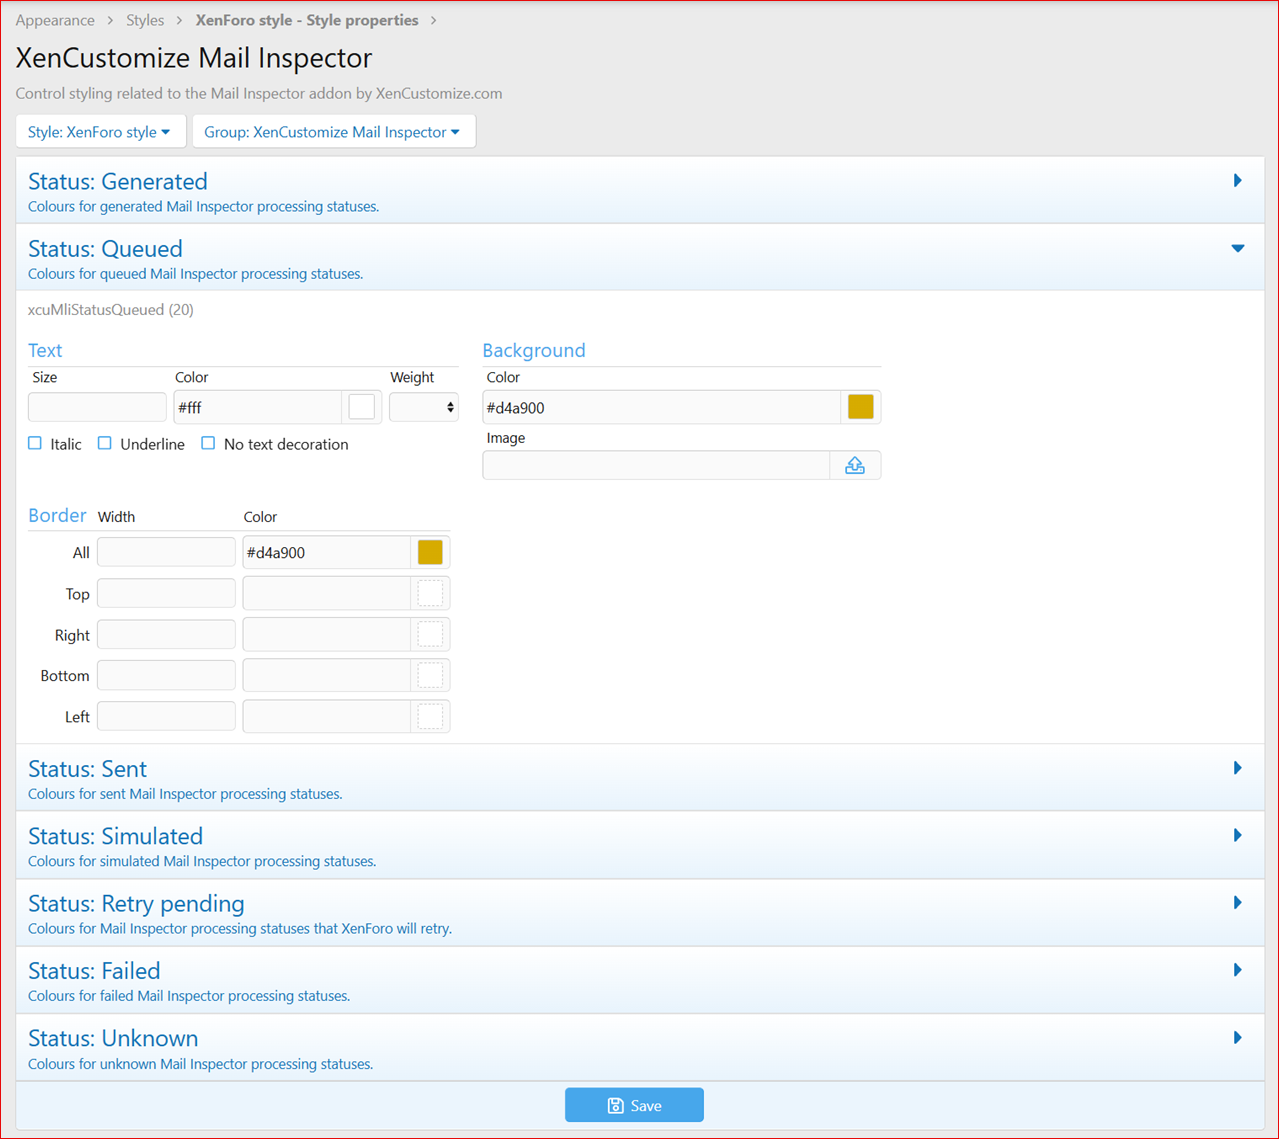Click 'Colours for queued Mail Inspector' description
Image resolution: width=1279 pixels, height=1139 pixels.
click(x=195, y=274)
